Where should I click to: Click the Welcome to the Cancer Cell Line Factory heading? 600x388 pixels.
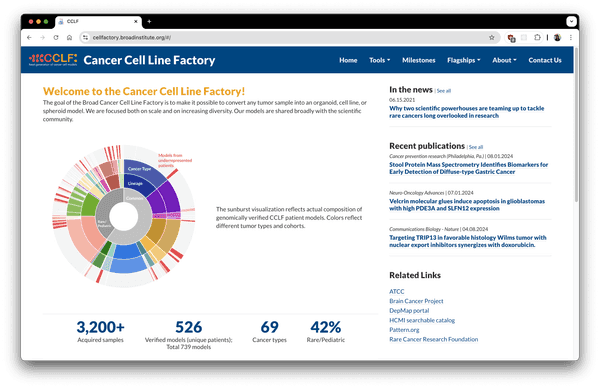[144, 91]
